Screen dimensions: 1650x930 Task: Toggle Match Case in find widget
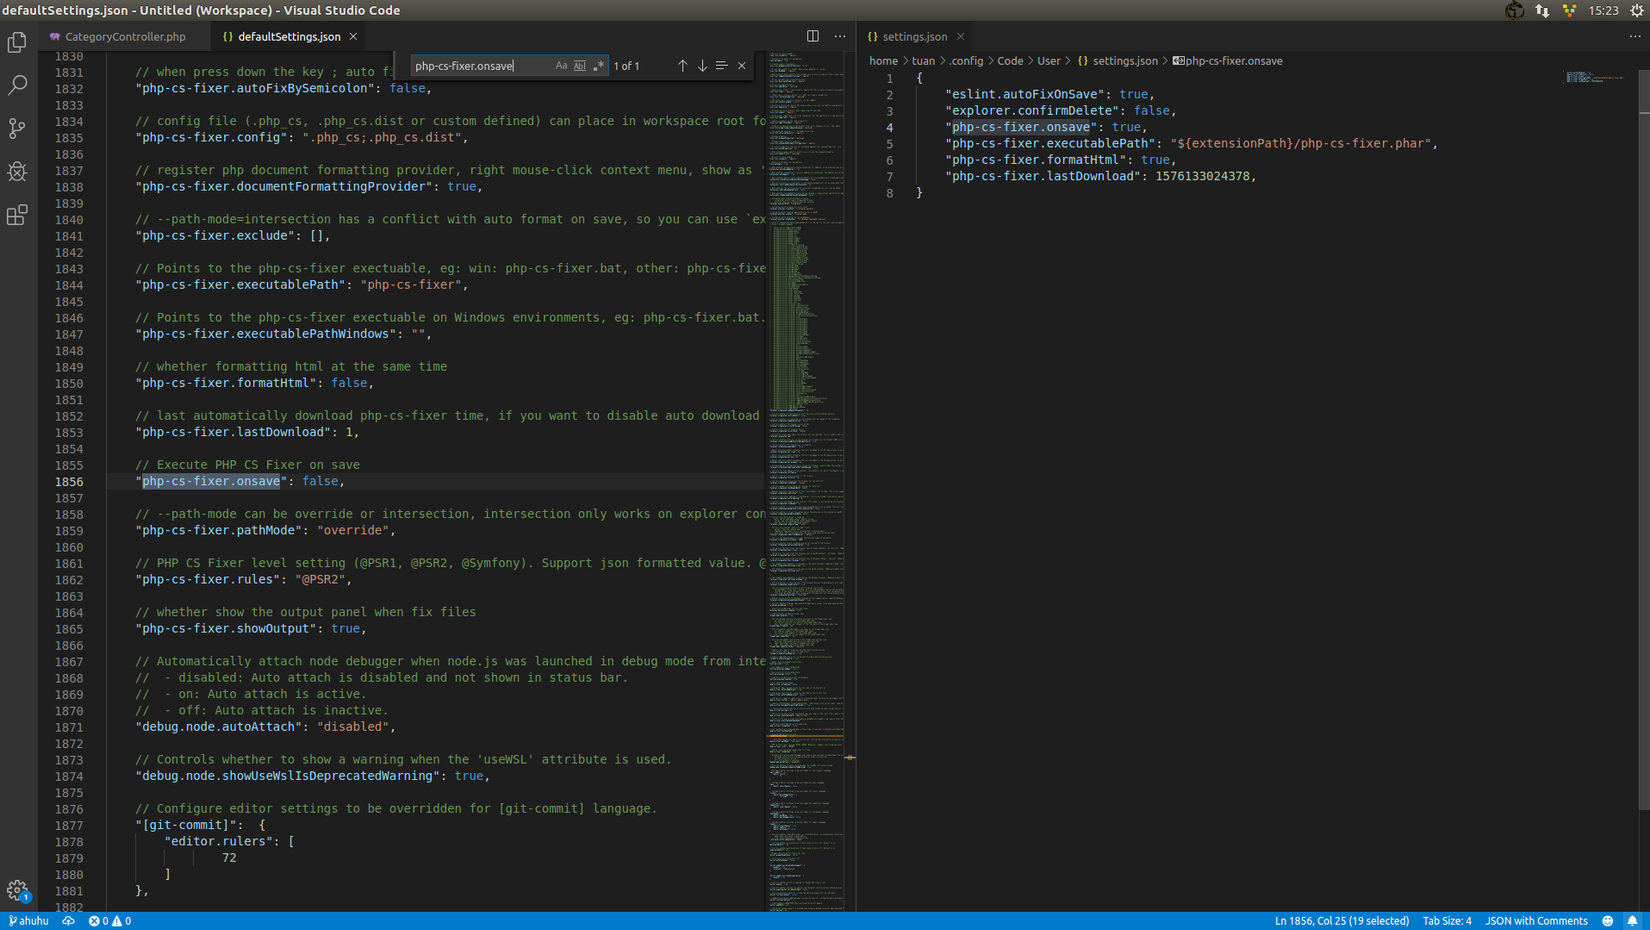561,66
